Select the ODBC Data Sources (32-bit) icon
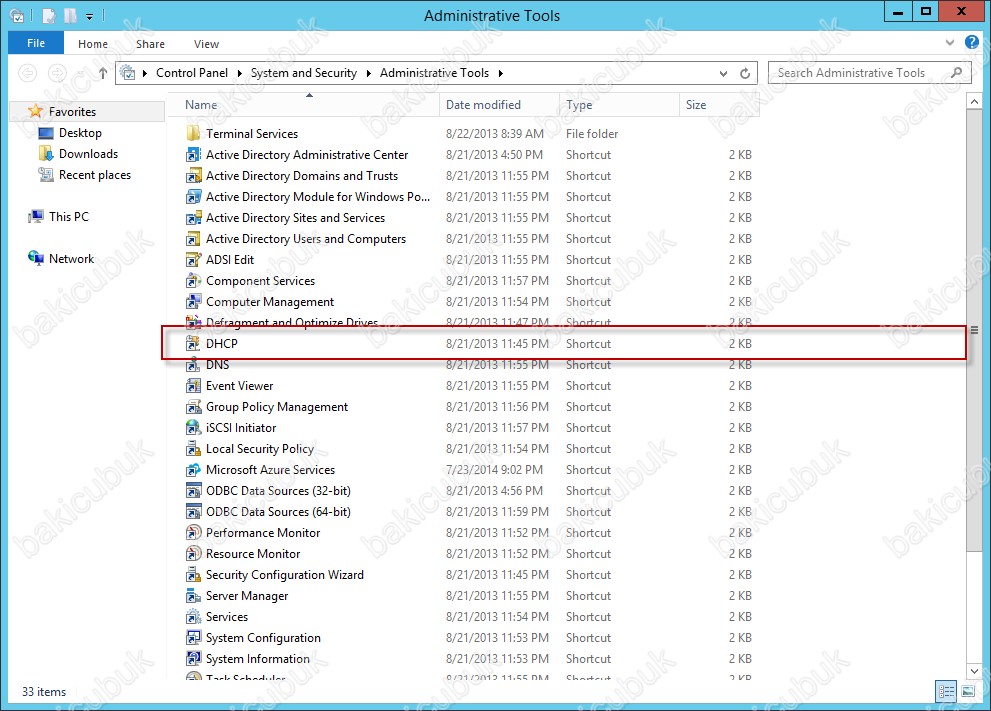Image resolution: width=991 pixels, height=711 pixels. [x=193, y=491]
